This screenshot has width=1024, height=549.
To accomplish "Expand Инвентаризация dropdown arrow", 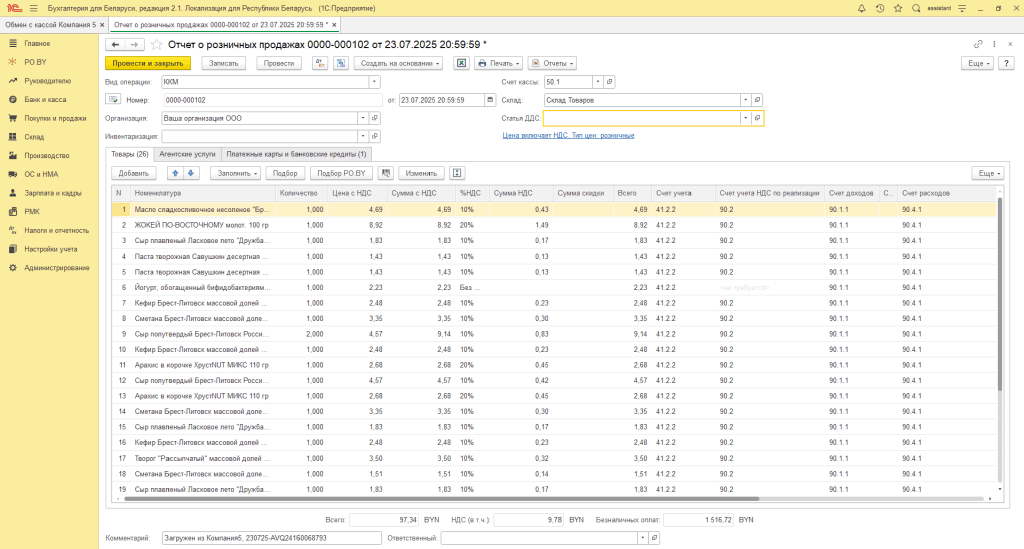I will pyautogui.click(x=363, y=136).
